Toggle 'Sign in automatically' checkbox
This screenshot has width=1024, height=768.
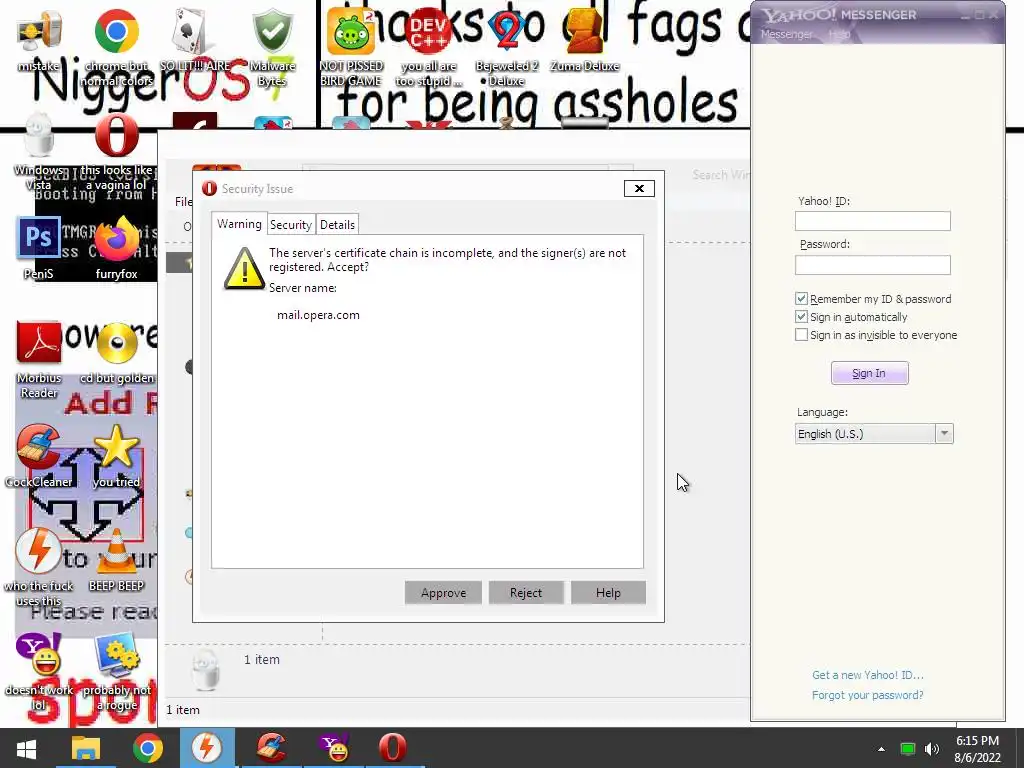(x=801, y=317)
